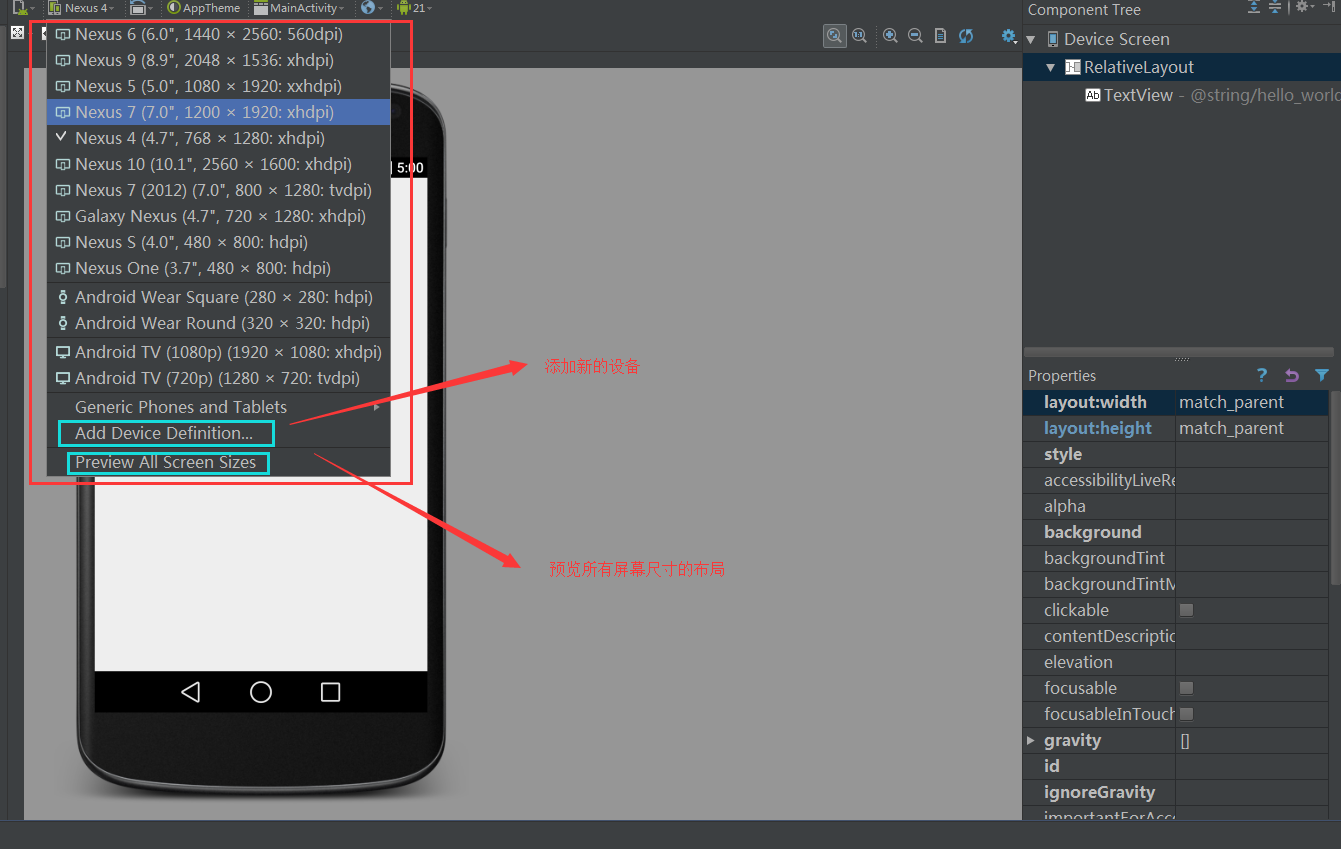
Task: Choose Nexus 7 (2012) device entry
Action: 218,190
